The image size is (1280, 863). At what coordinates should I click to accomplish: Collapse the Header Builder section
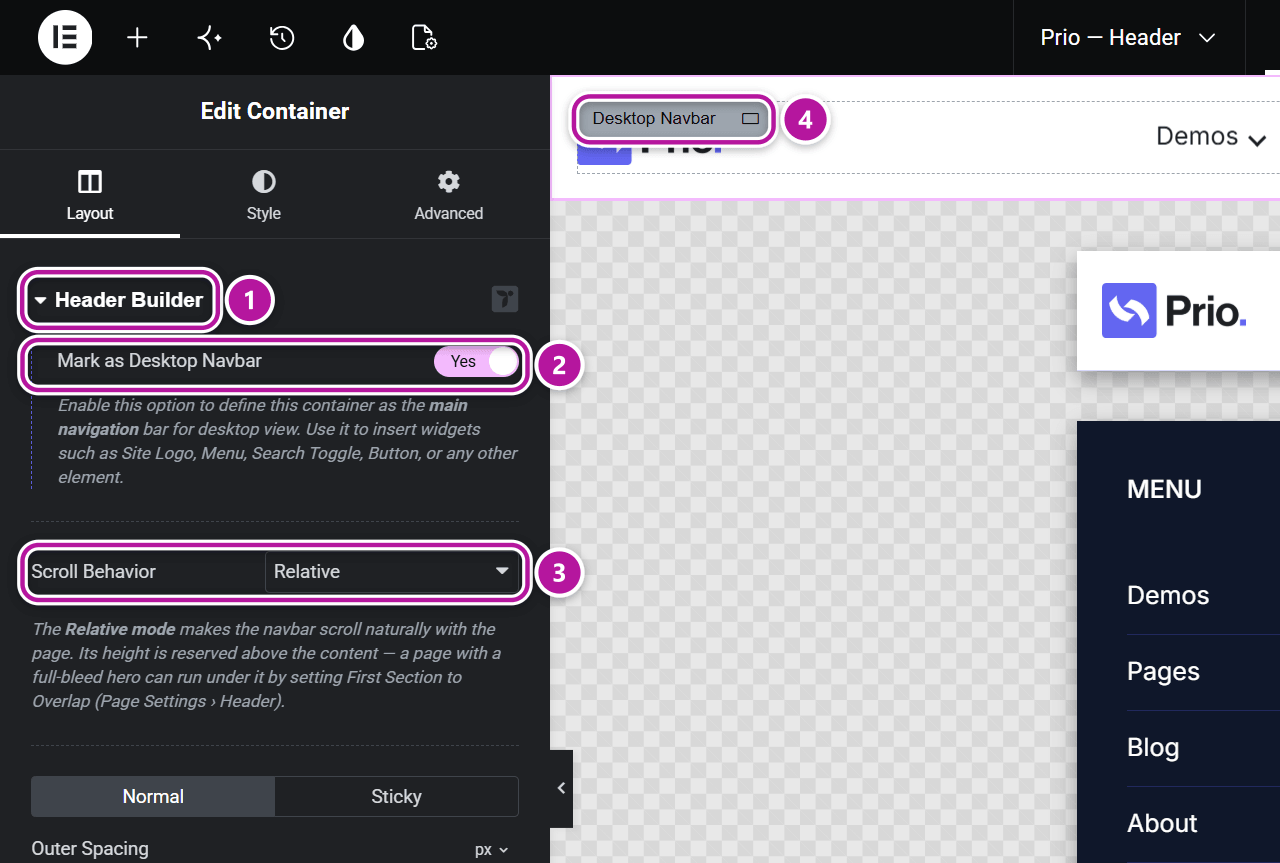[119, 300]
